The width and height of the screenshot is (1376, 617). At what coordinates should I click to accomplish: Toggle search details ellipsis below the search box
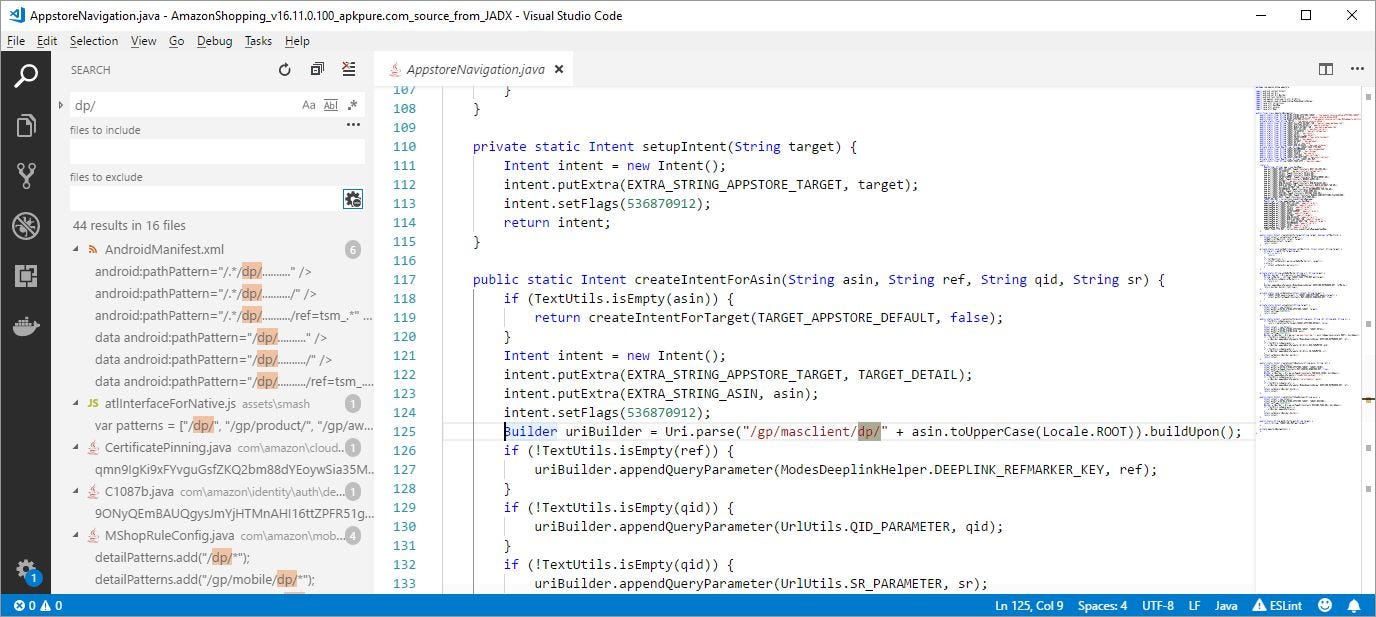pos(353,125)
